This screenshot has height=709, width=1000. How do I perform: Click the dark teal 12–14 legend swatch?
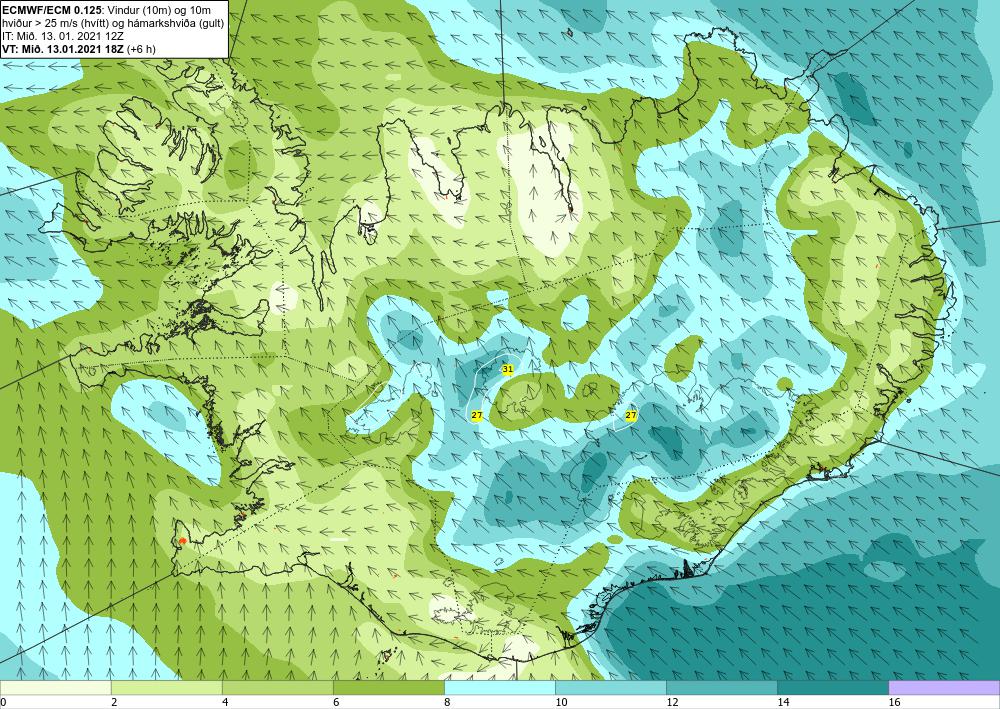[x=721, y=687]
